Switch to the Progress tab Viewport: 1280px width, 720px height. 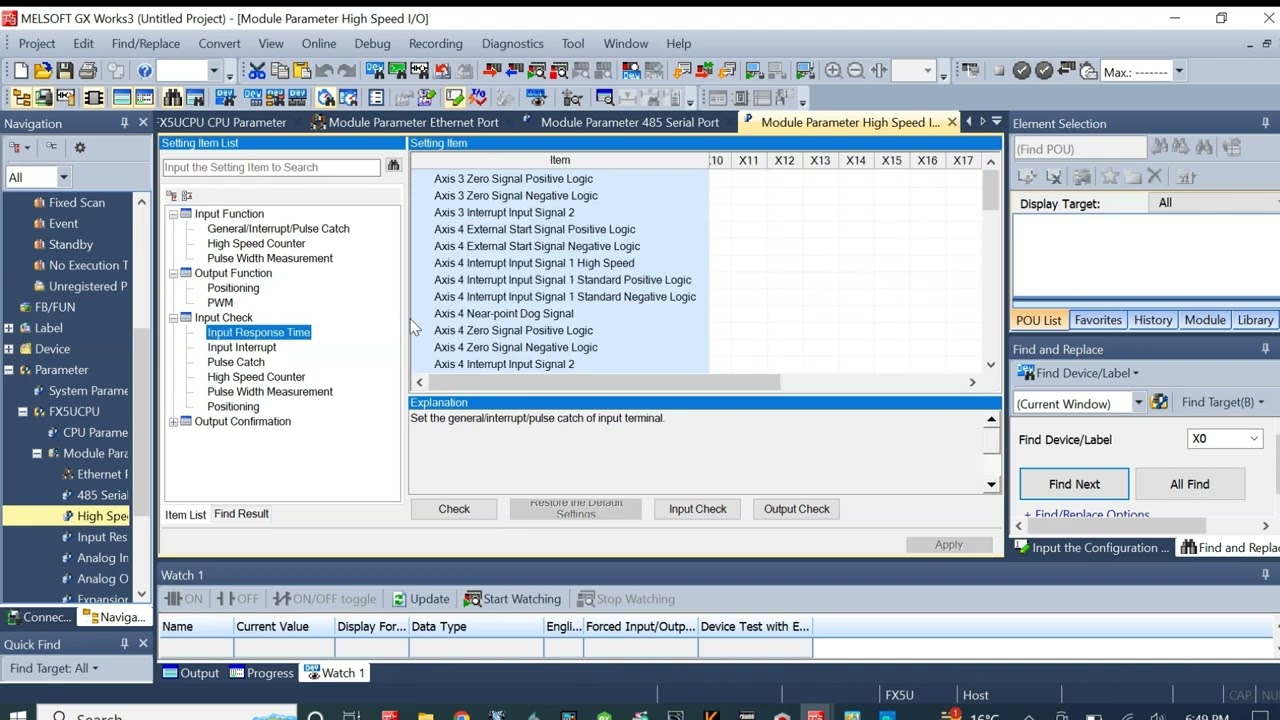(261, 673)
